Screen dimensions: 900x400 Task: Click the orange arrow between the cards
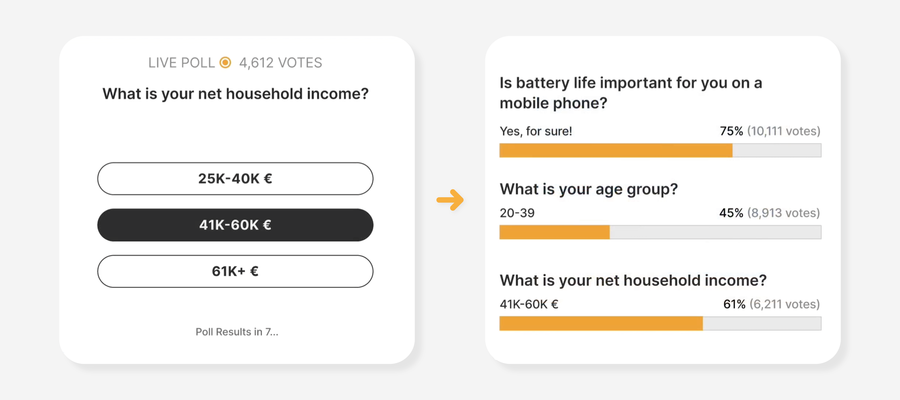450,200
